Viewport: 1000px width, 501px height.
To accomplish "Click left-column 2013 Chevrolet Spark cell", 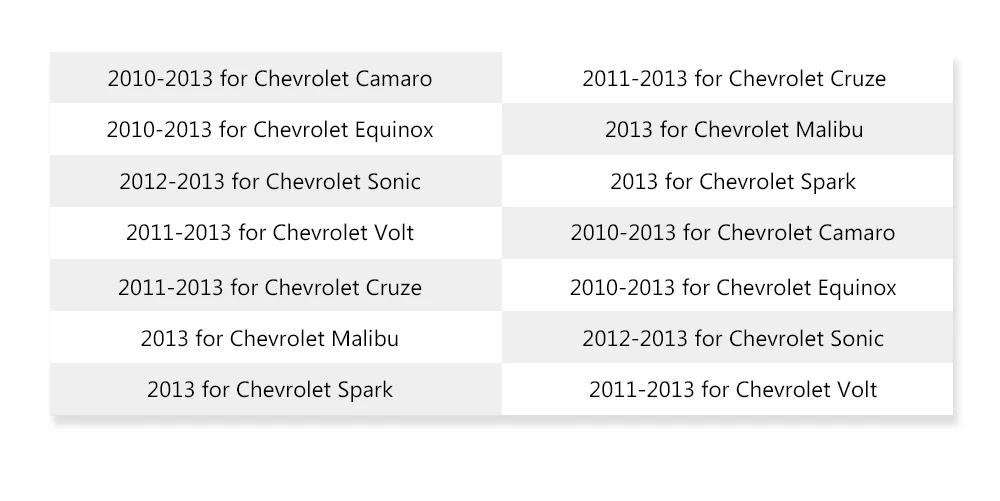I will [276, 389].
